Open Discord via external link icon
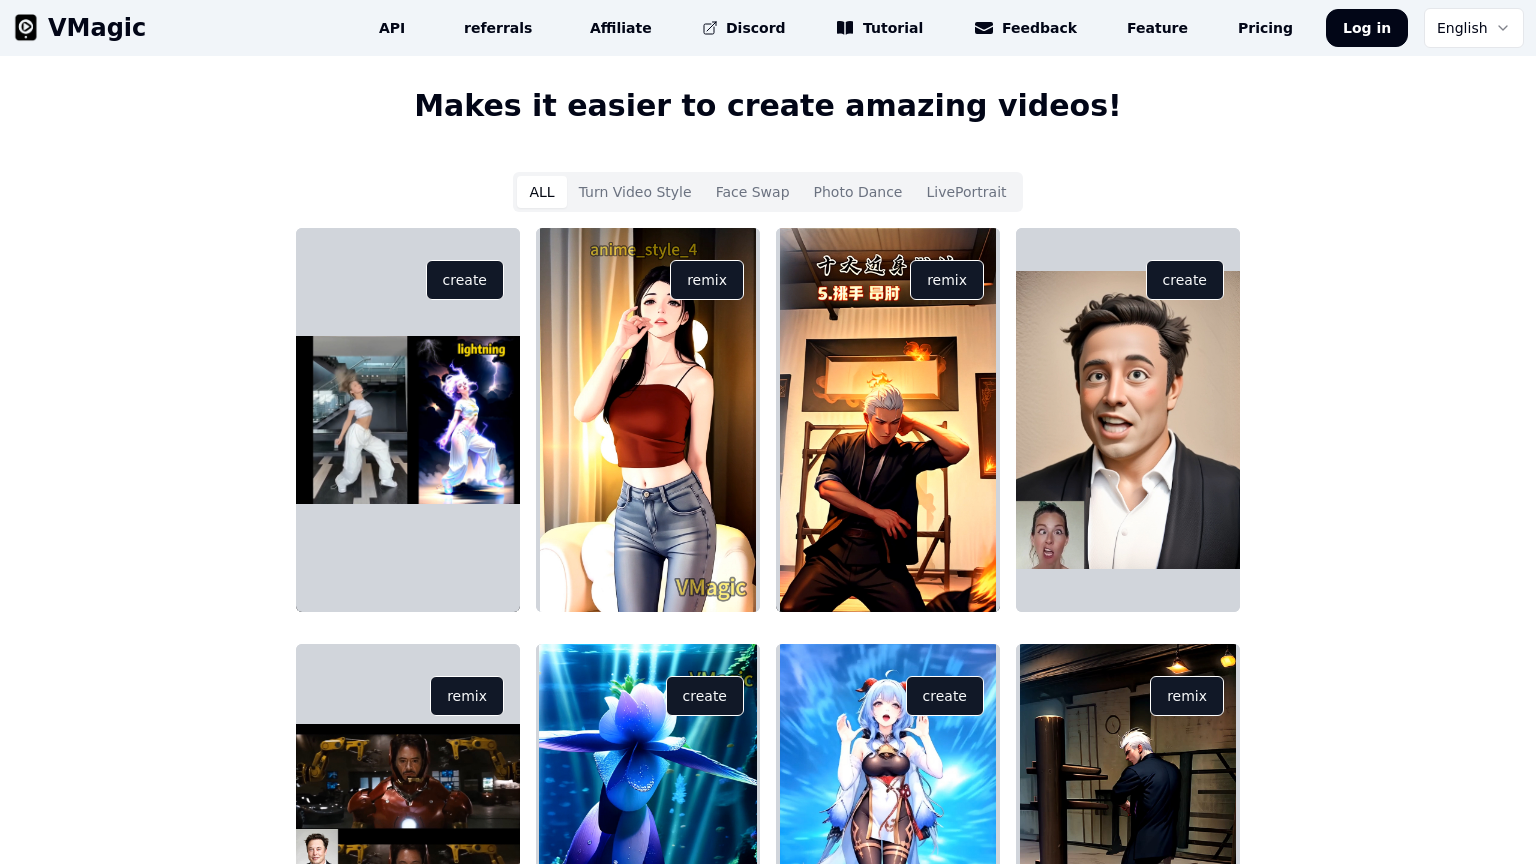The image size is (1536, 864). tap(710, 28)
